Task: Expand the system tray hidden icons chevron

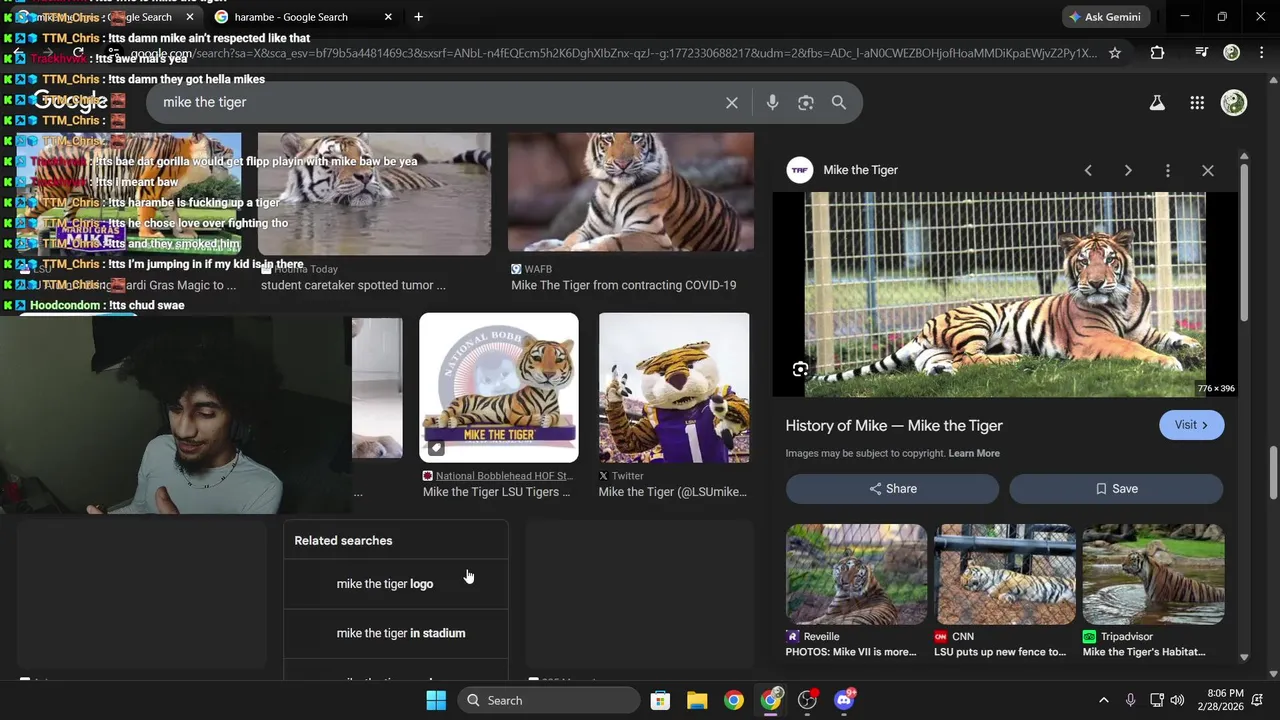Action: click(x=1104, y=700)
